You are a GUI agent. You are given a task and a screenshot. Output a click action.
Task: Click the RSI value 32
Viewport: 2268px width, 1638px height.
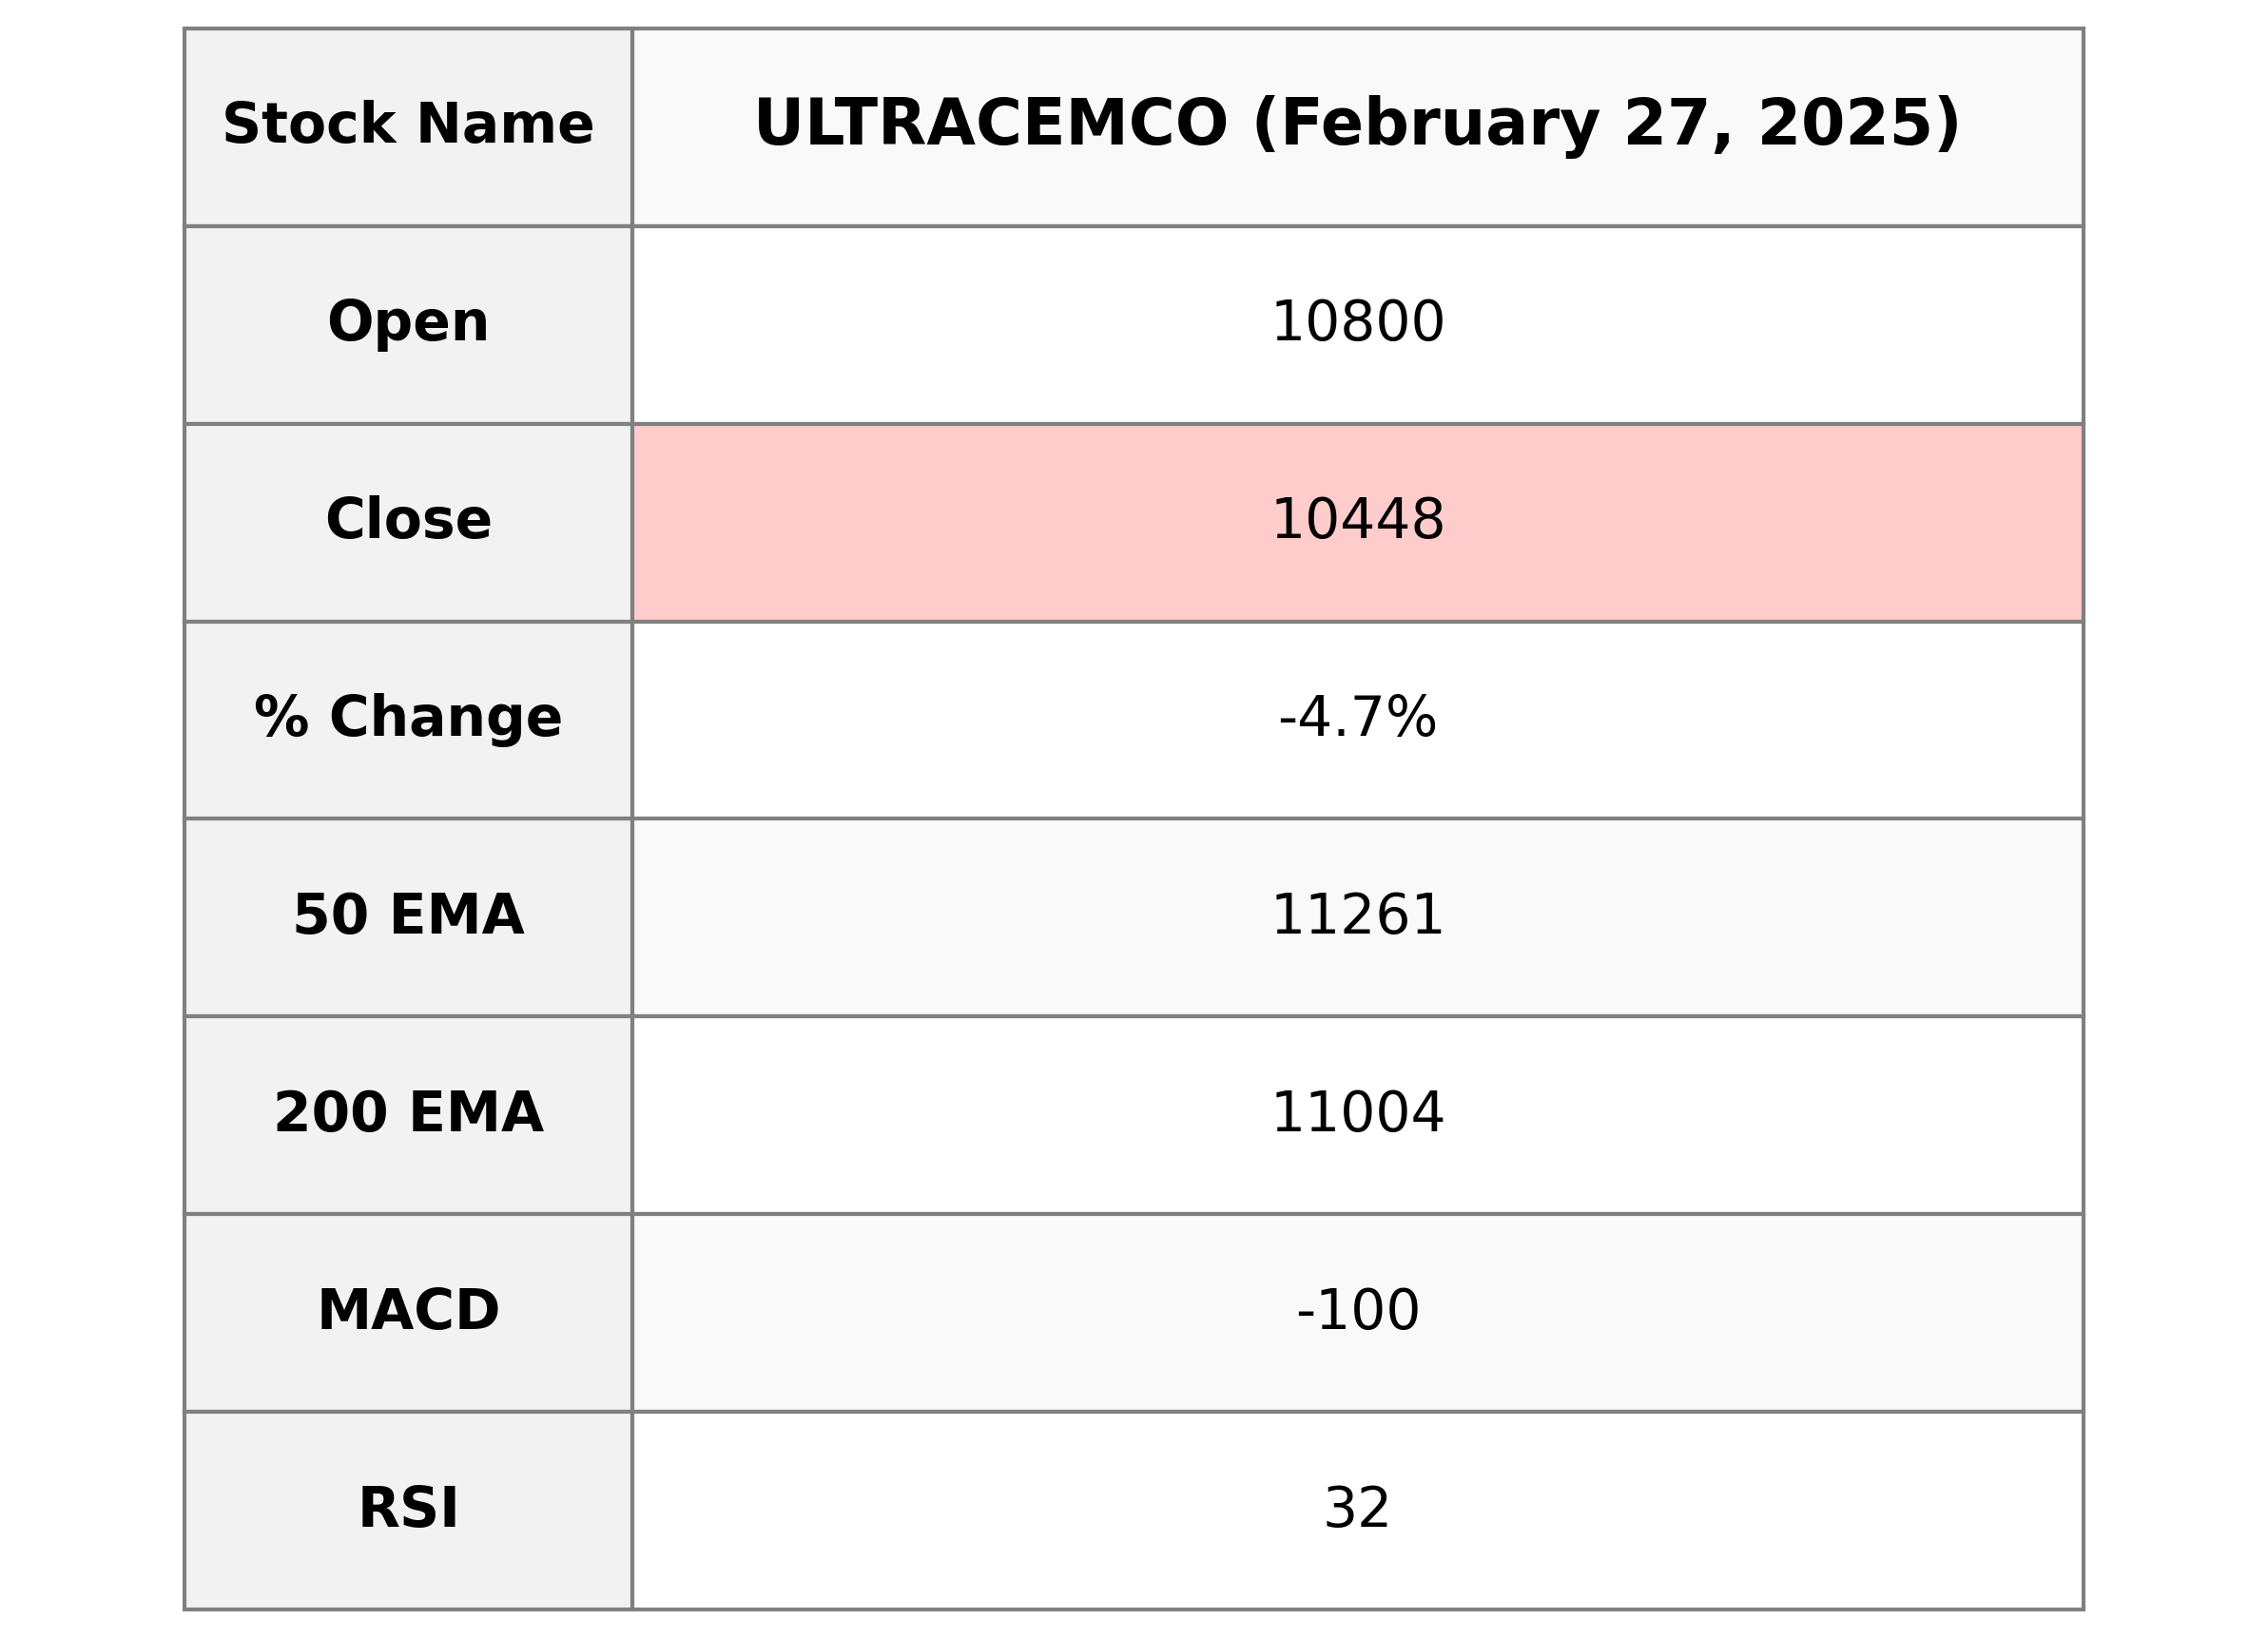(x=1357, y=1508)
